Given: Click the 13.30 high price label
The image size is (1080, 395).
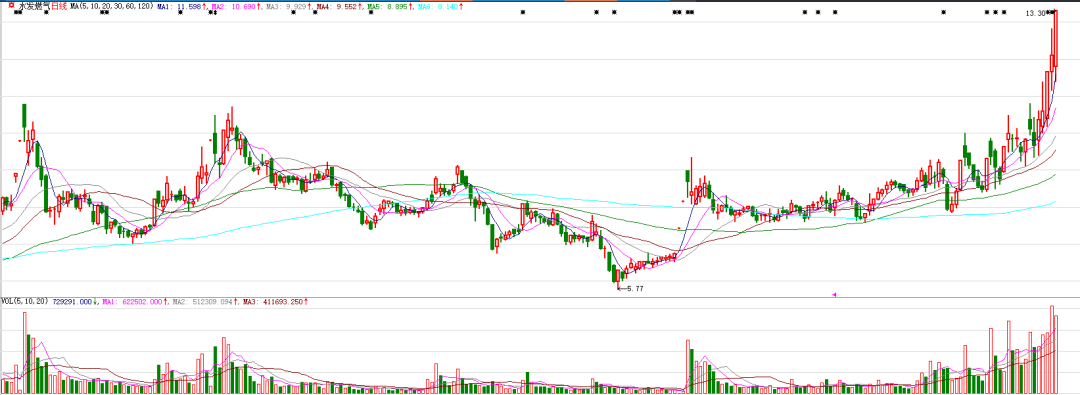Looking at the screenshot, I should tap(1035, 13).
